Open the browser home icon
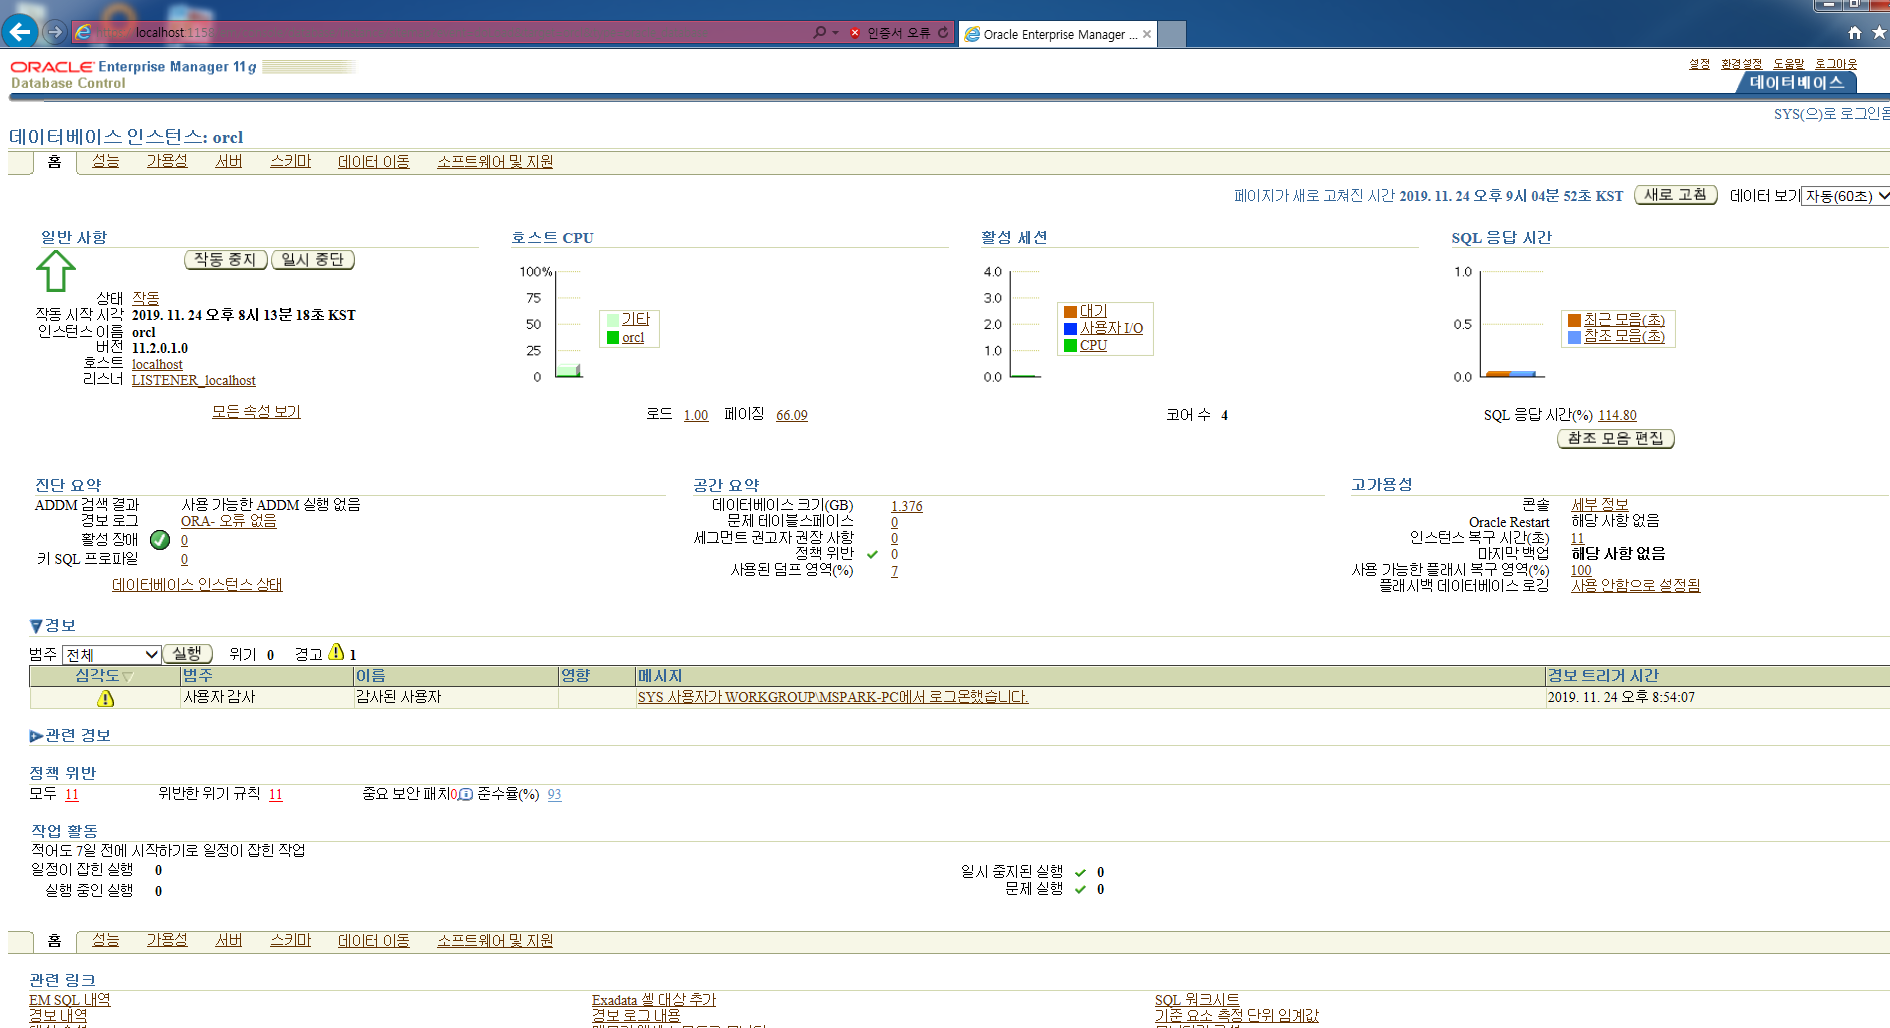Screen dimensions: 1890x1028 point(1855,33)
